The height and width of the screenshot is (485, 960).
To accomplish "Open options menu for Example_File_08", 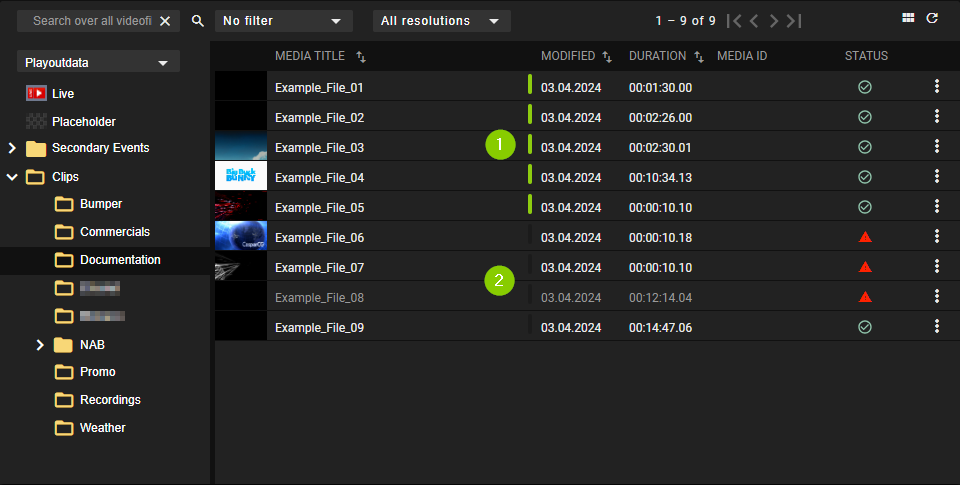I will pyautogui.click(x=937, y=296).
